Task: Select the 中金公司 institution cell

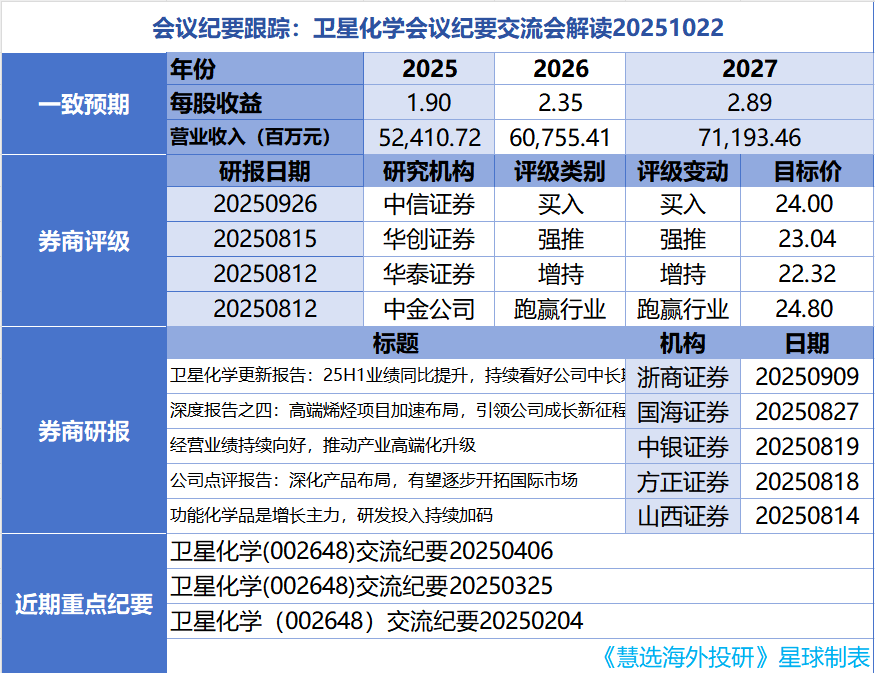Action: point(429,309)
